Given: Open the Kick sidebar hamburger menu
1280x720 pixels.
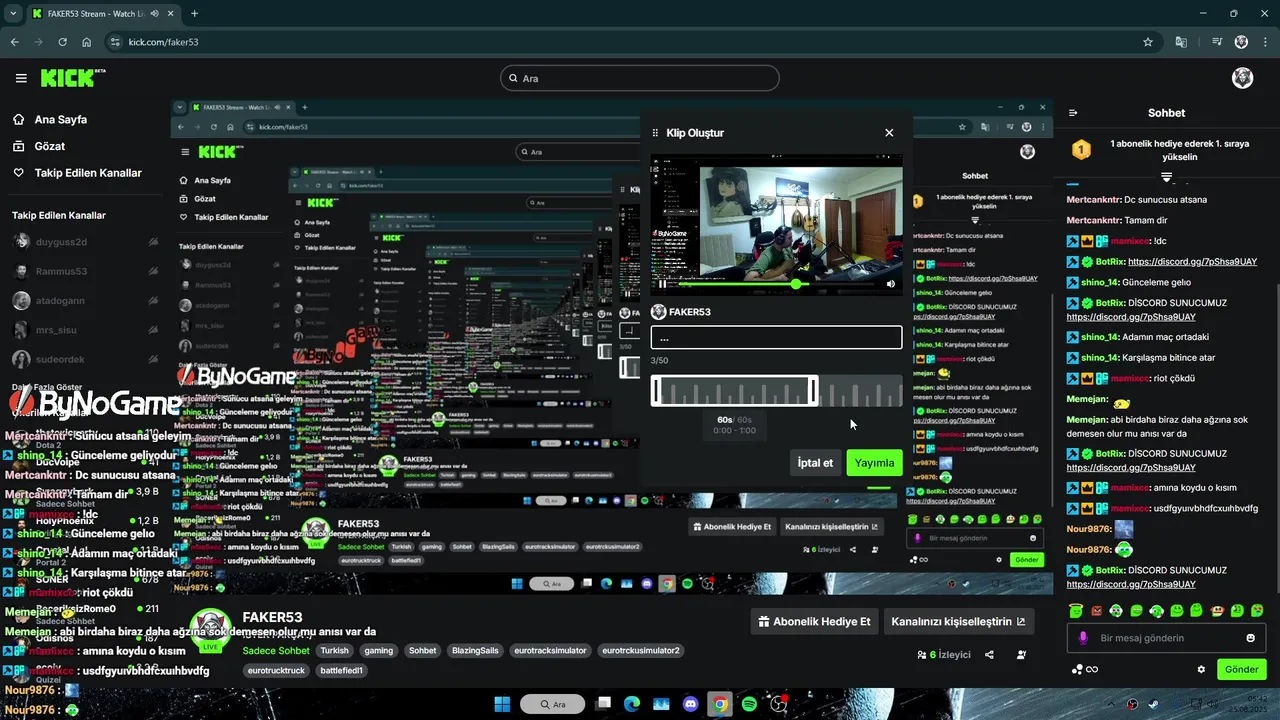Looking at the screenshot, I should [21, 78].
